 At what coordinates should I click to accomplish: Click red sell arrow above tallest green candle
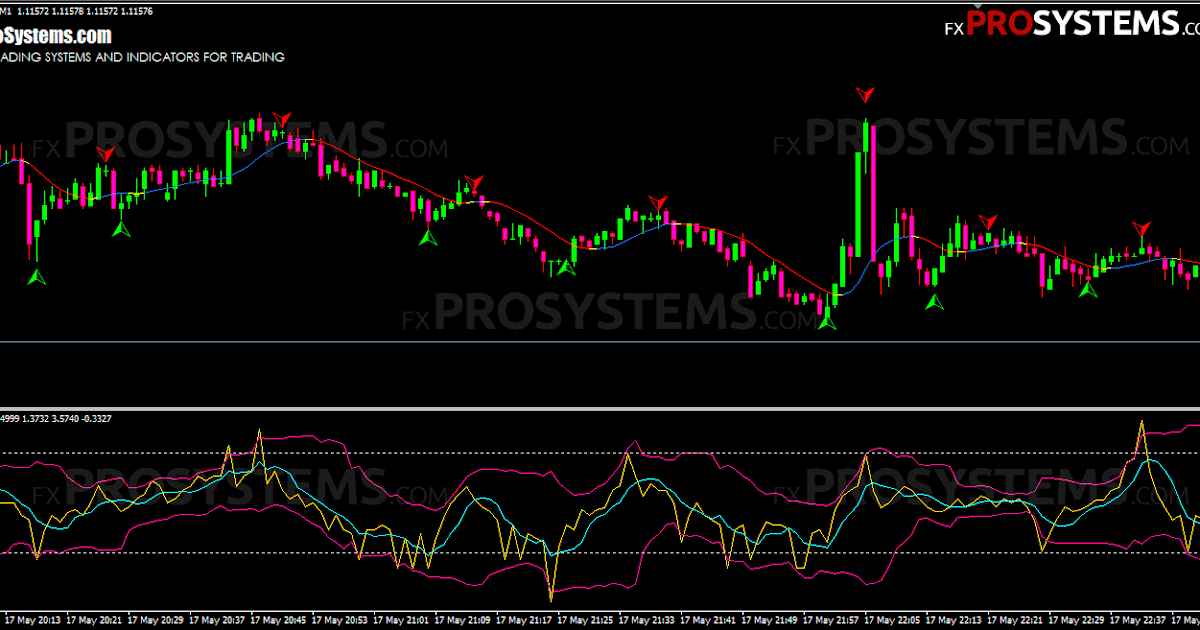point(865,95)
